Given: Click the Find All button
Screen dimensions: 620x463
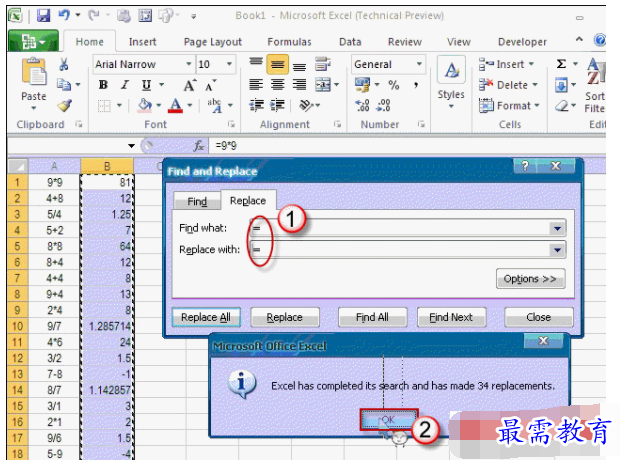Looking at the screenshot, I should [x=372, y=317].
